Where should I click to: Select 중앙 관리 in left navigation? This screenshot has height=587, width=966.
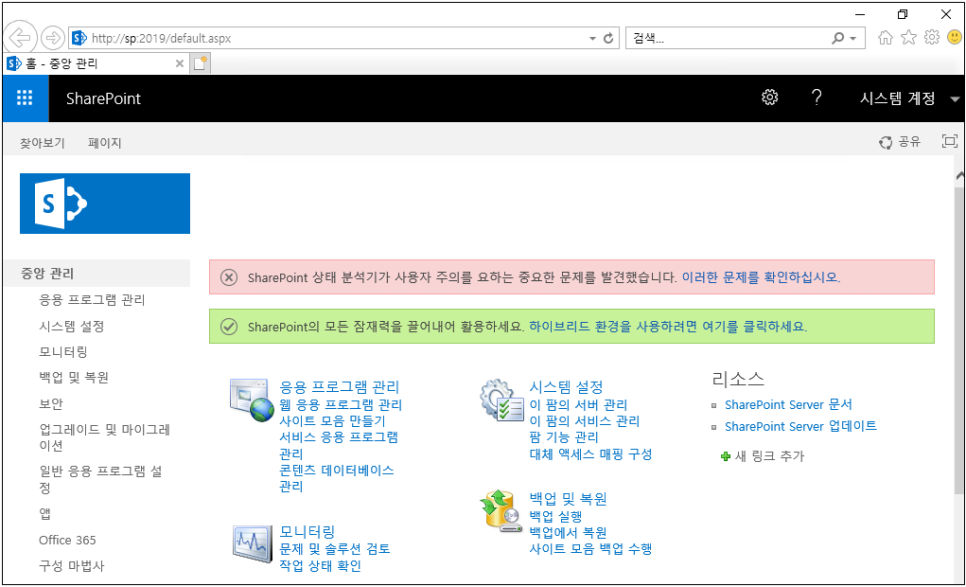click(48, 273)
